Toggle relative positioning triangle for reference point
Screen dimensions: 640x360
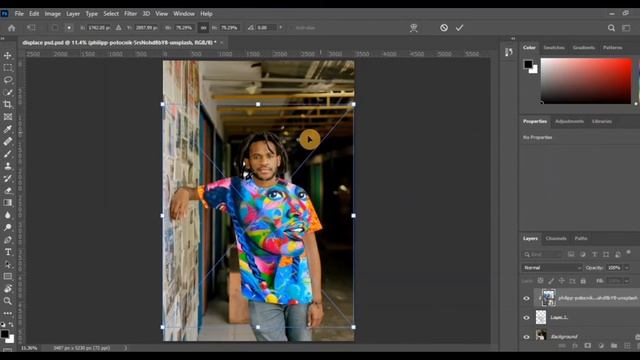(x=118, y=28)
